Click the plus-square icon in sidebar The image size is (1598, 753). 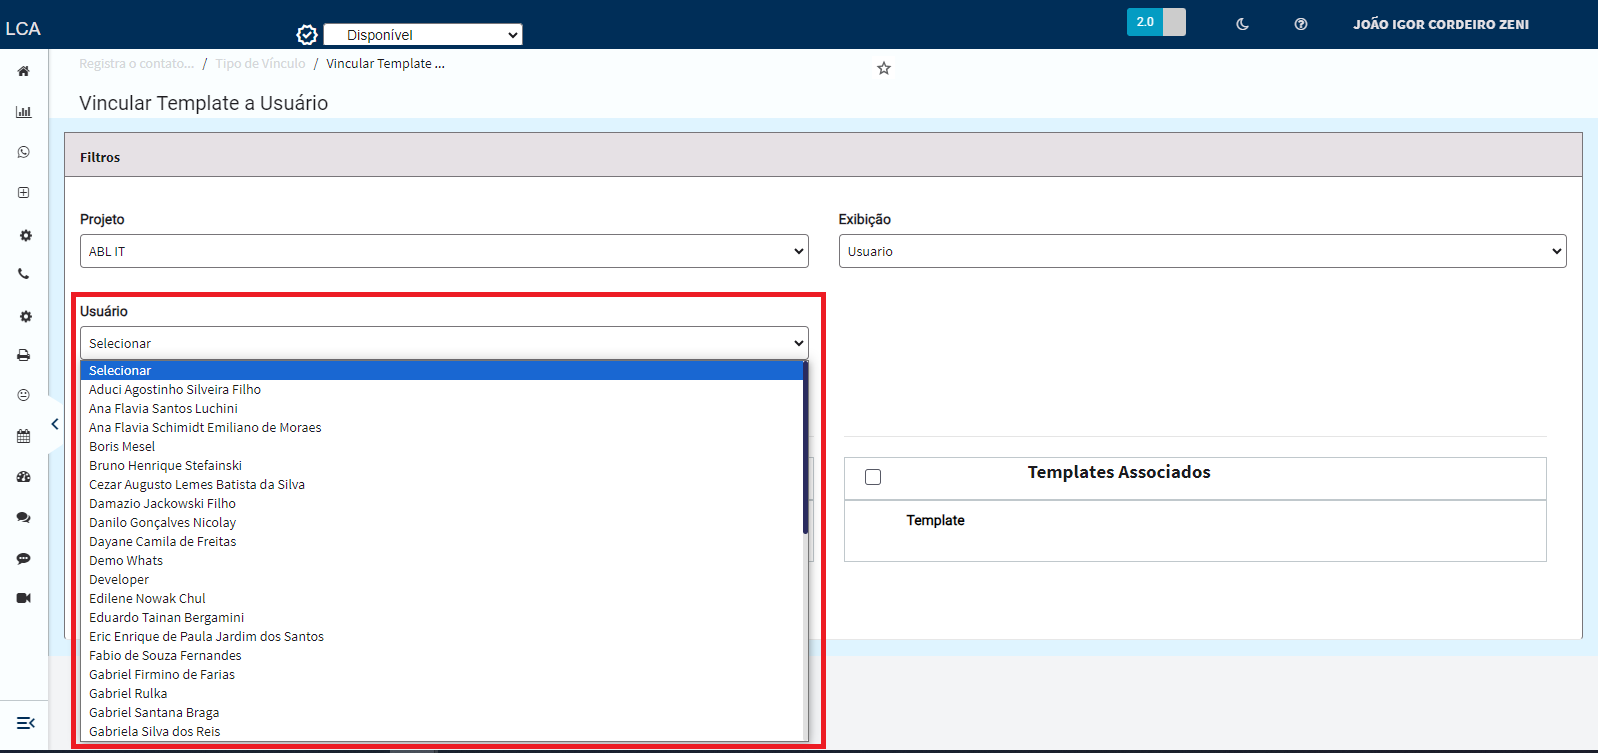[x=23, y=192]
